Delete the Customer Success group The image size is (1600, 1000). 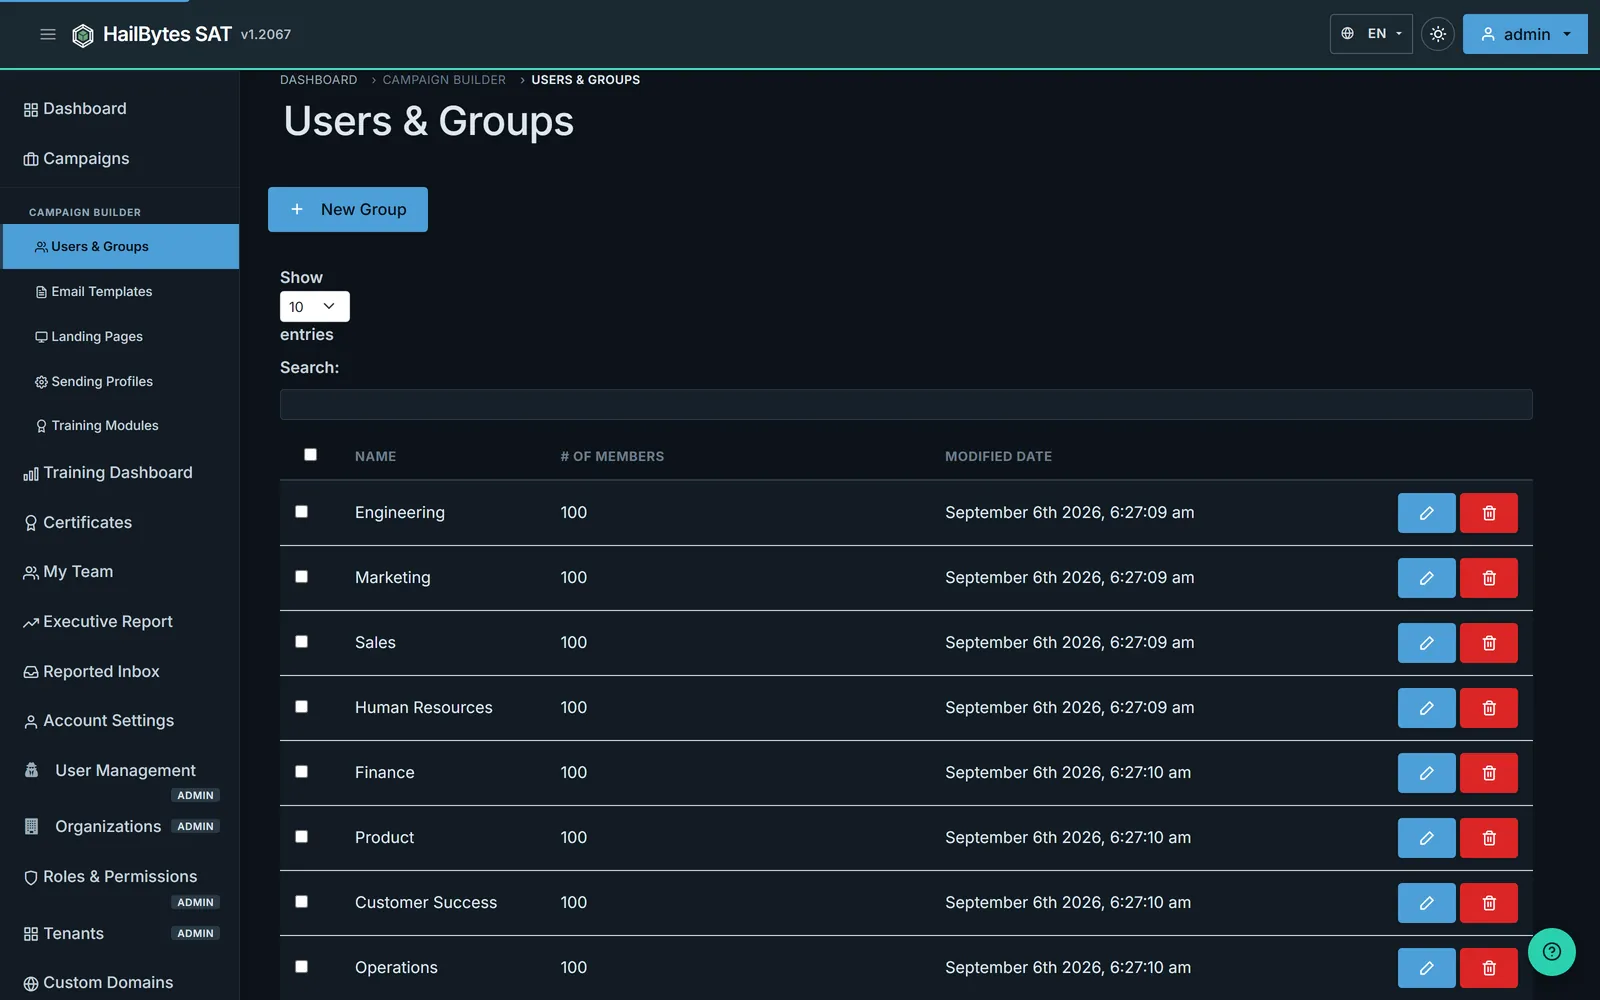(x=1488, y=903)
